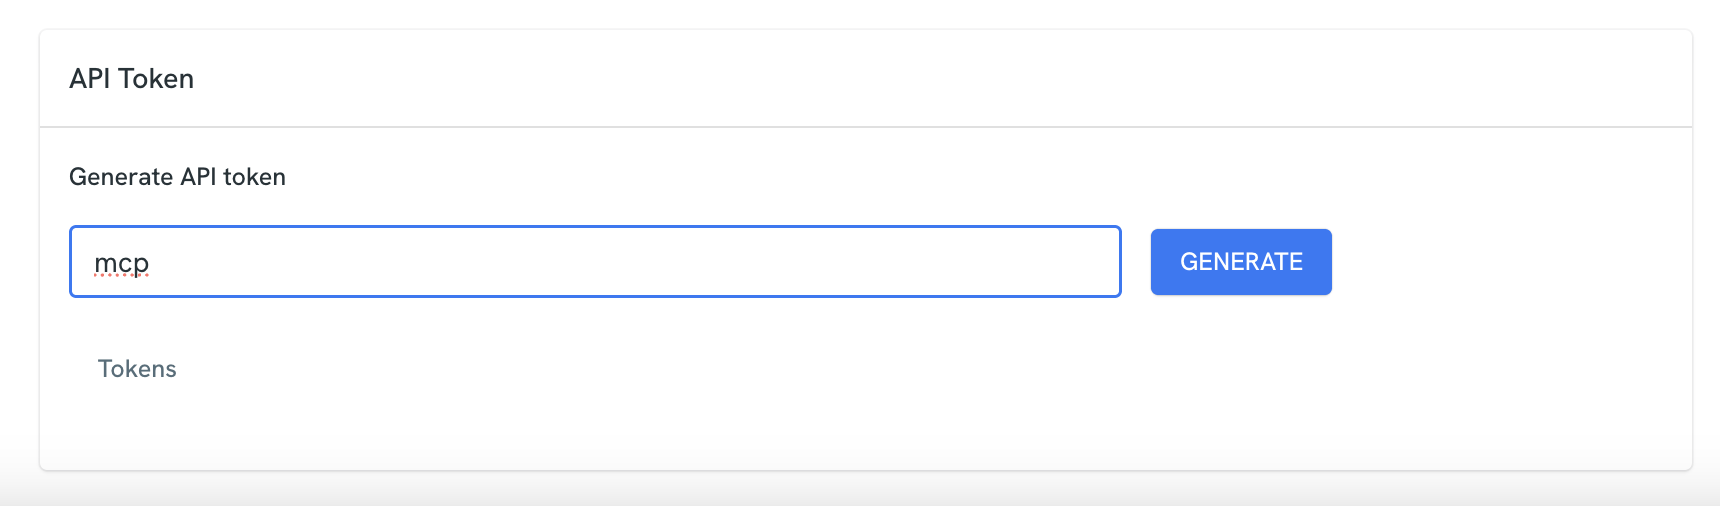The height and width of the screenshot is (506, 1720).
Task: Open the Tokens list section
Action: (x=137, y=369)
